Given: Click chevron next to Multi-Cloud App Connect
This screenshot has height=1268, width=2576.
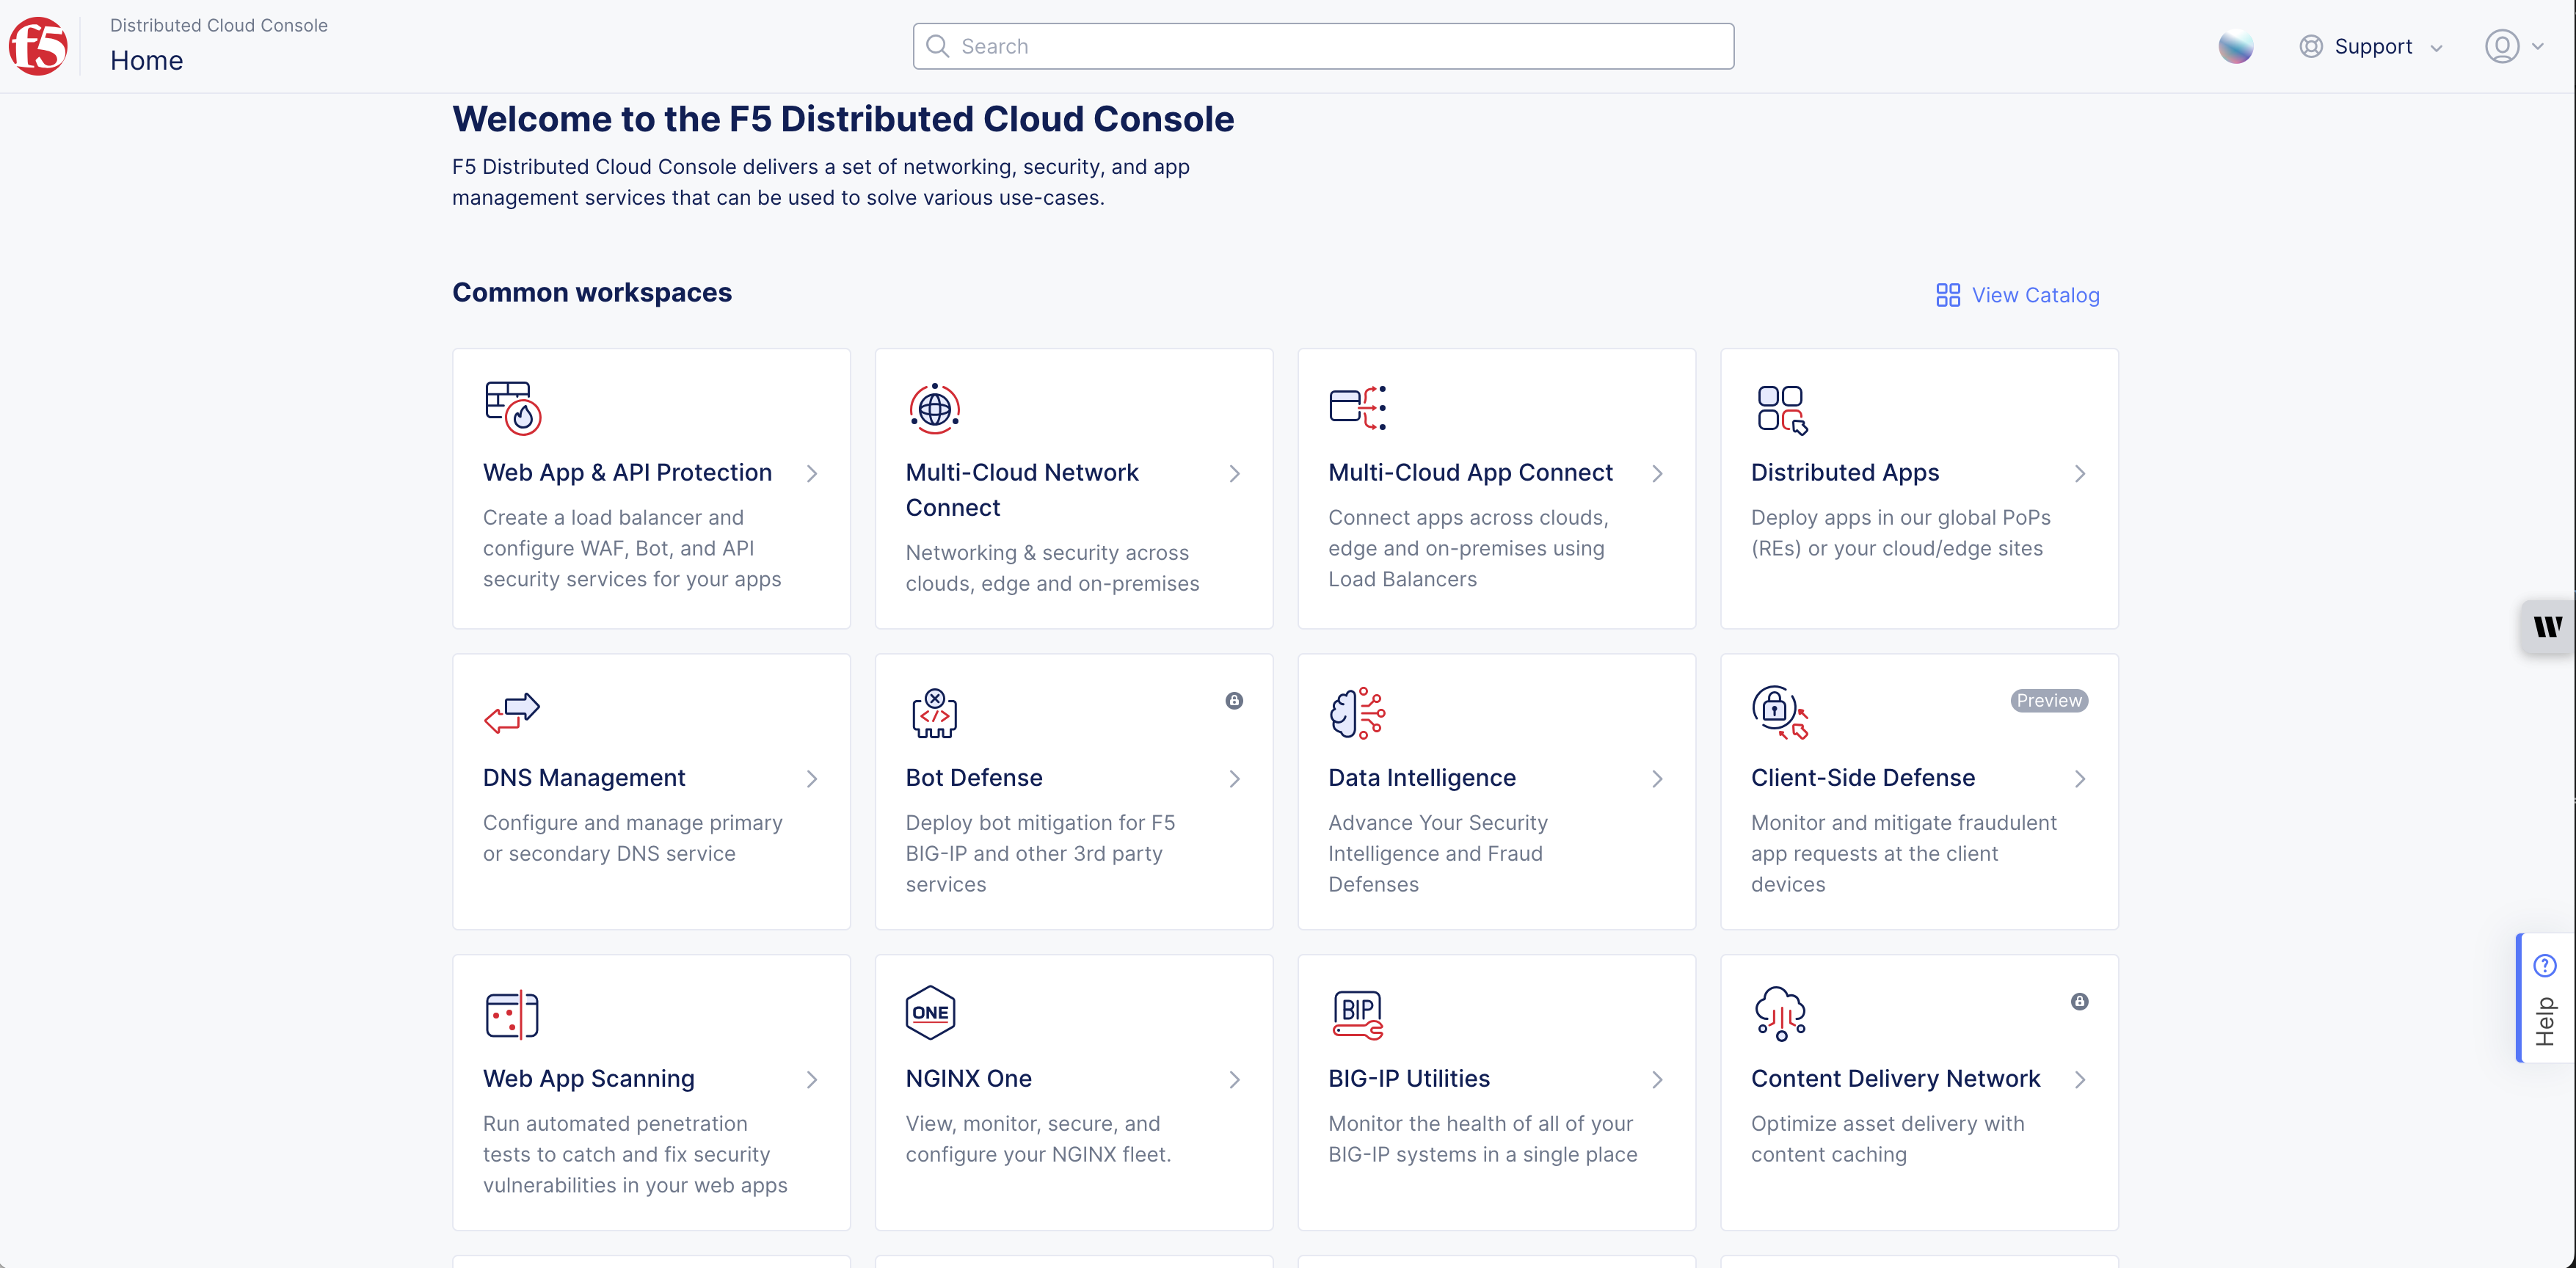Looking at the screenshot, I should tap(1657, 474).
